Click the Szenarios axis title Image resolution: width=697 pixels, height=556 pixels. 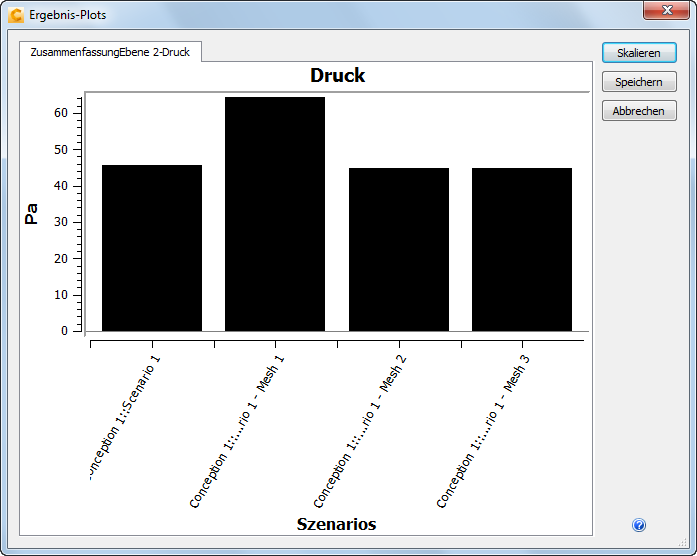[x=336, y=524]
